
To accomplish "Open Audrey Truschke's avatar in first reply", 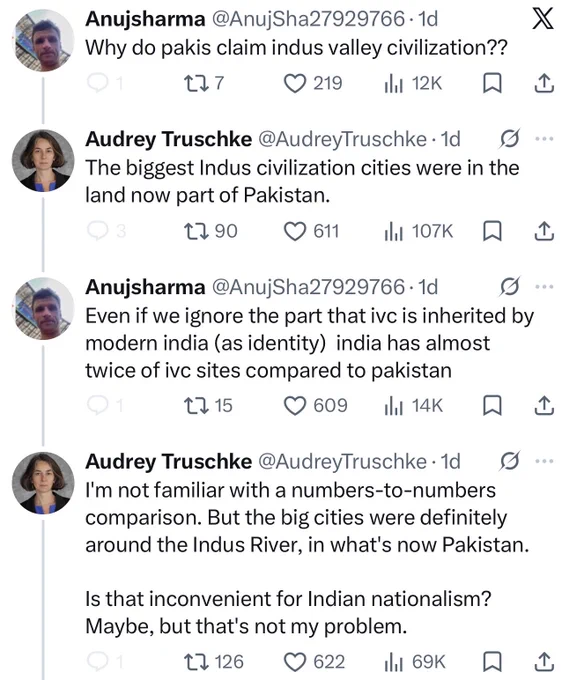I will [43, 160].
